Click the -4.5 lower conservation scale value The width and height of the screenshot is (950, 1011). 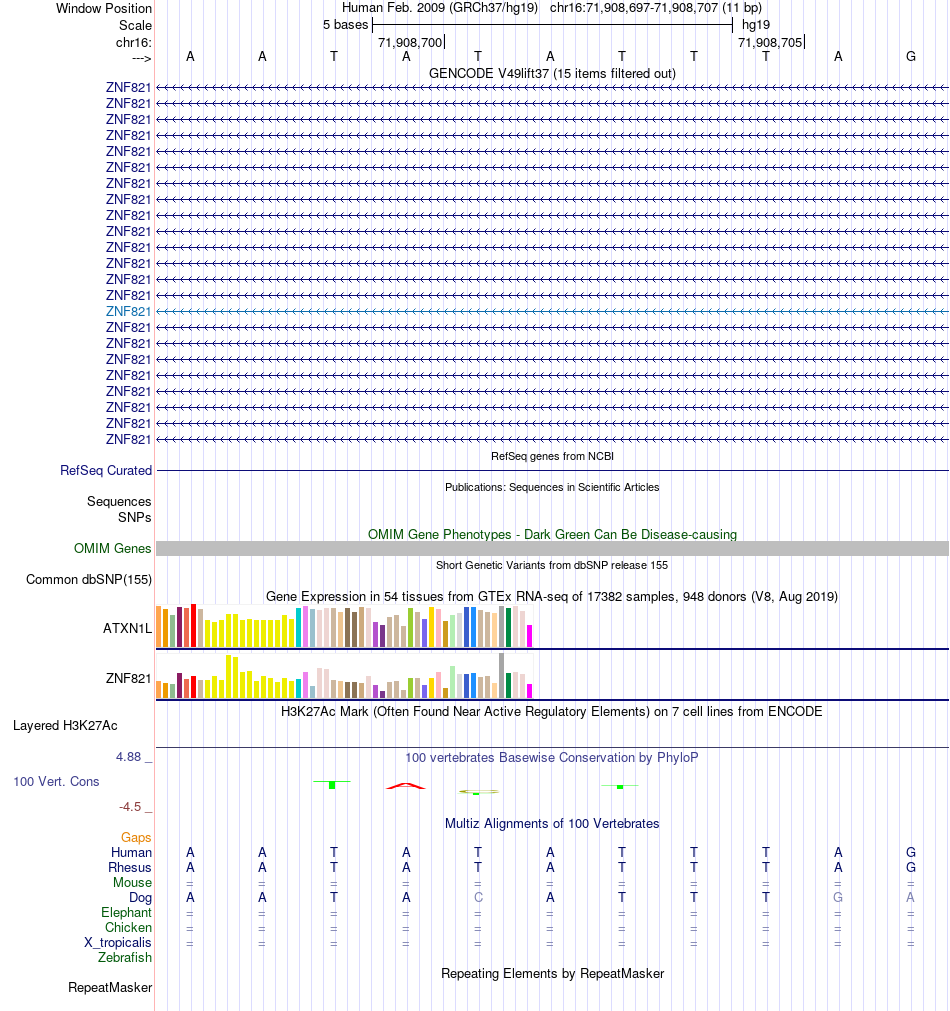130,807
